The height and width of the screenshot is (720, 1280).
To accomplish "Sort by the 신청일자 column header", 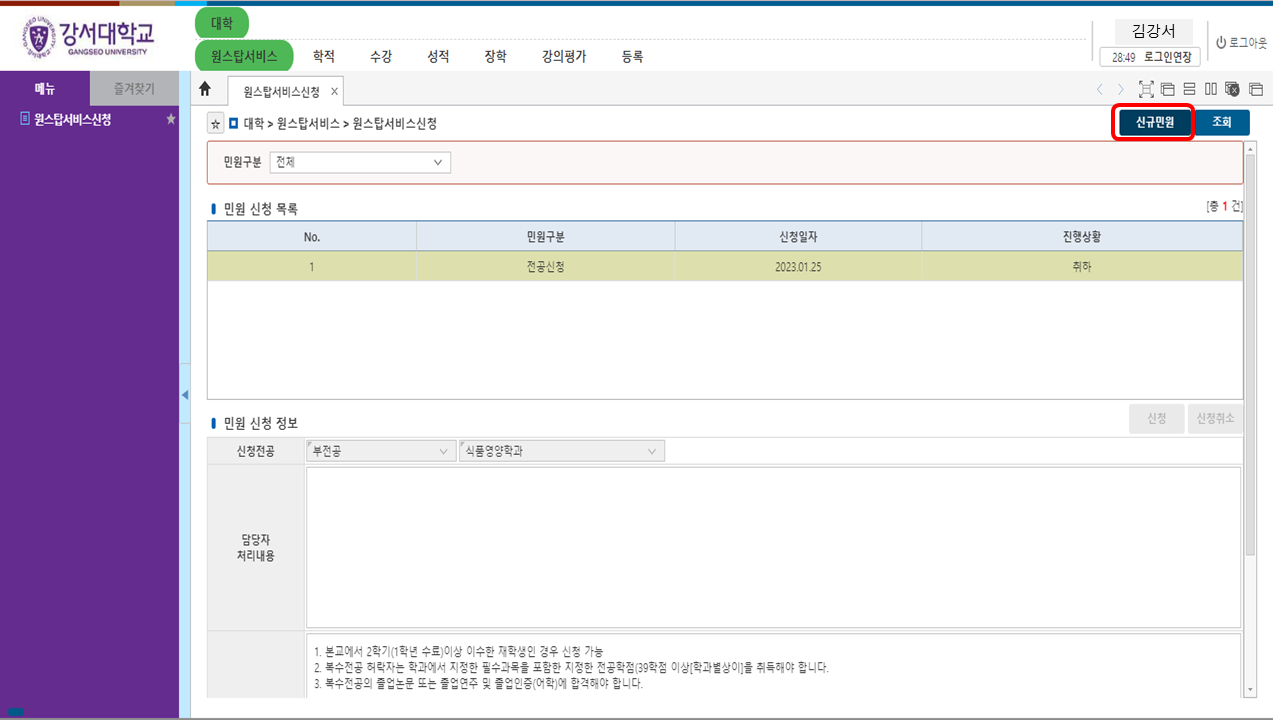I will [x=798, y=237].
